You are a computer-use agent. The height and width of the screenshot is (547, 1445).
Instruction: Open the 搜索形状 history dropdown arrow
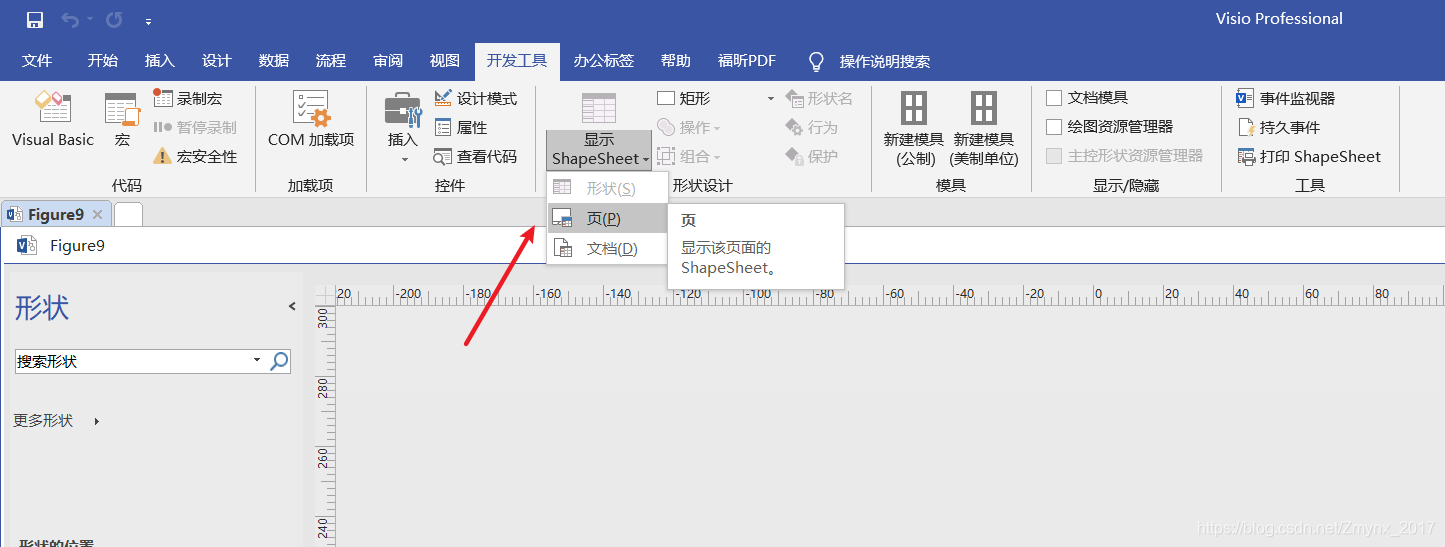[x=257, y=361]
